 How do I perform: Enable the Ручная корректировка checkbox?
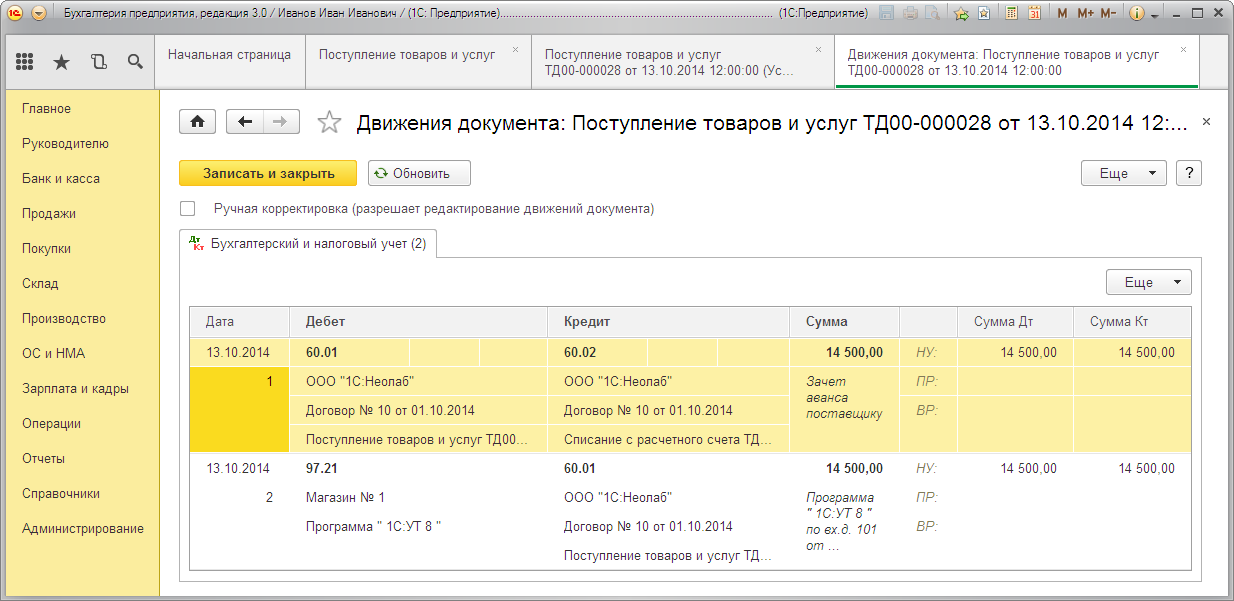tap(187, 209)
